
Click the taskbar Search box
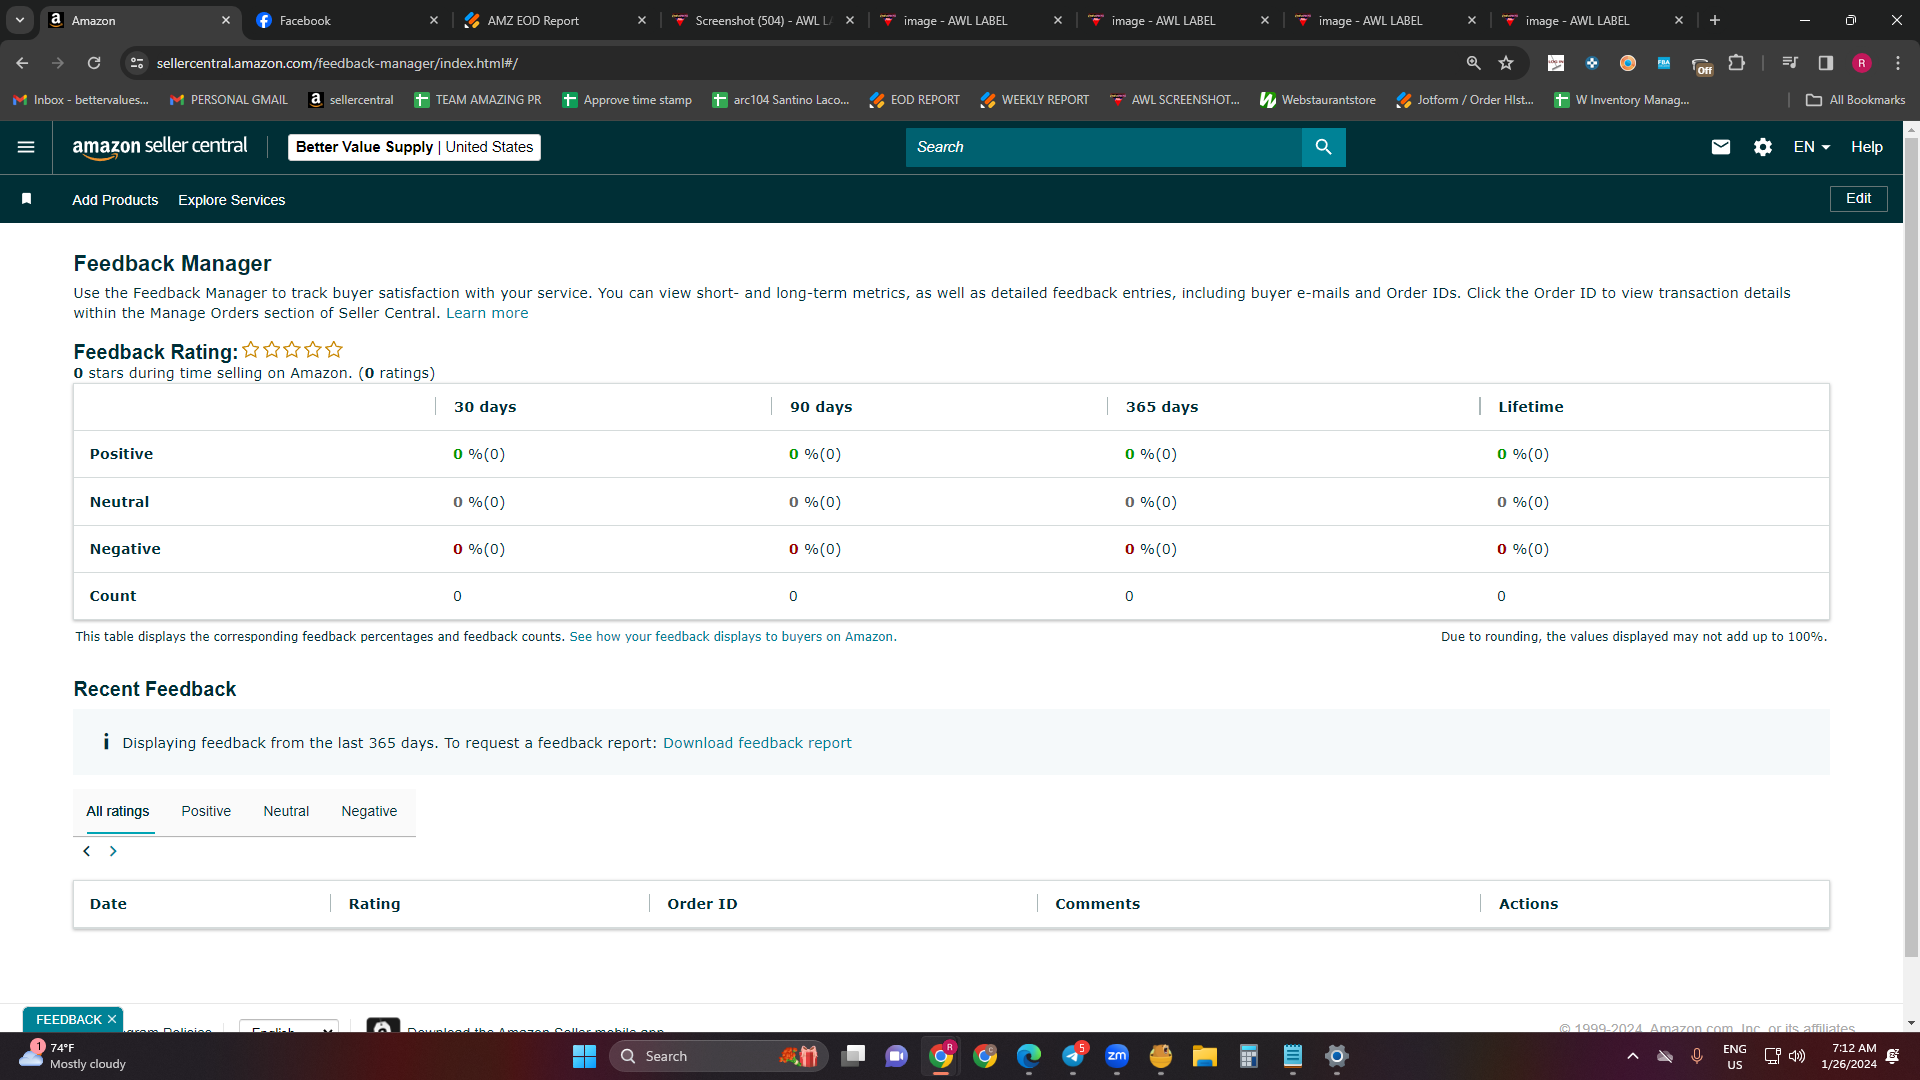point(718,1056)
